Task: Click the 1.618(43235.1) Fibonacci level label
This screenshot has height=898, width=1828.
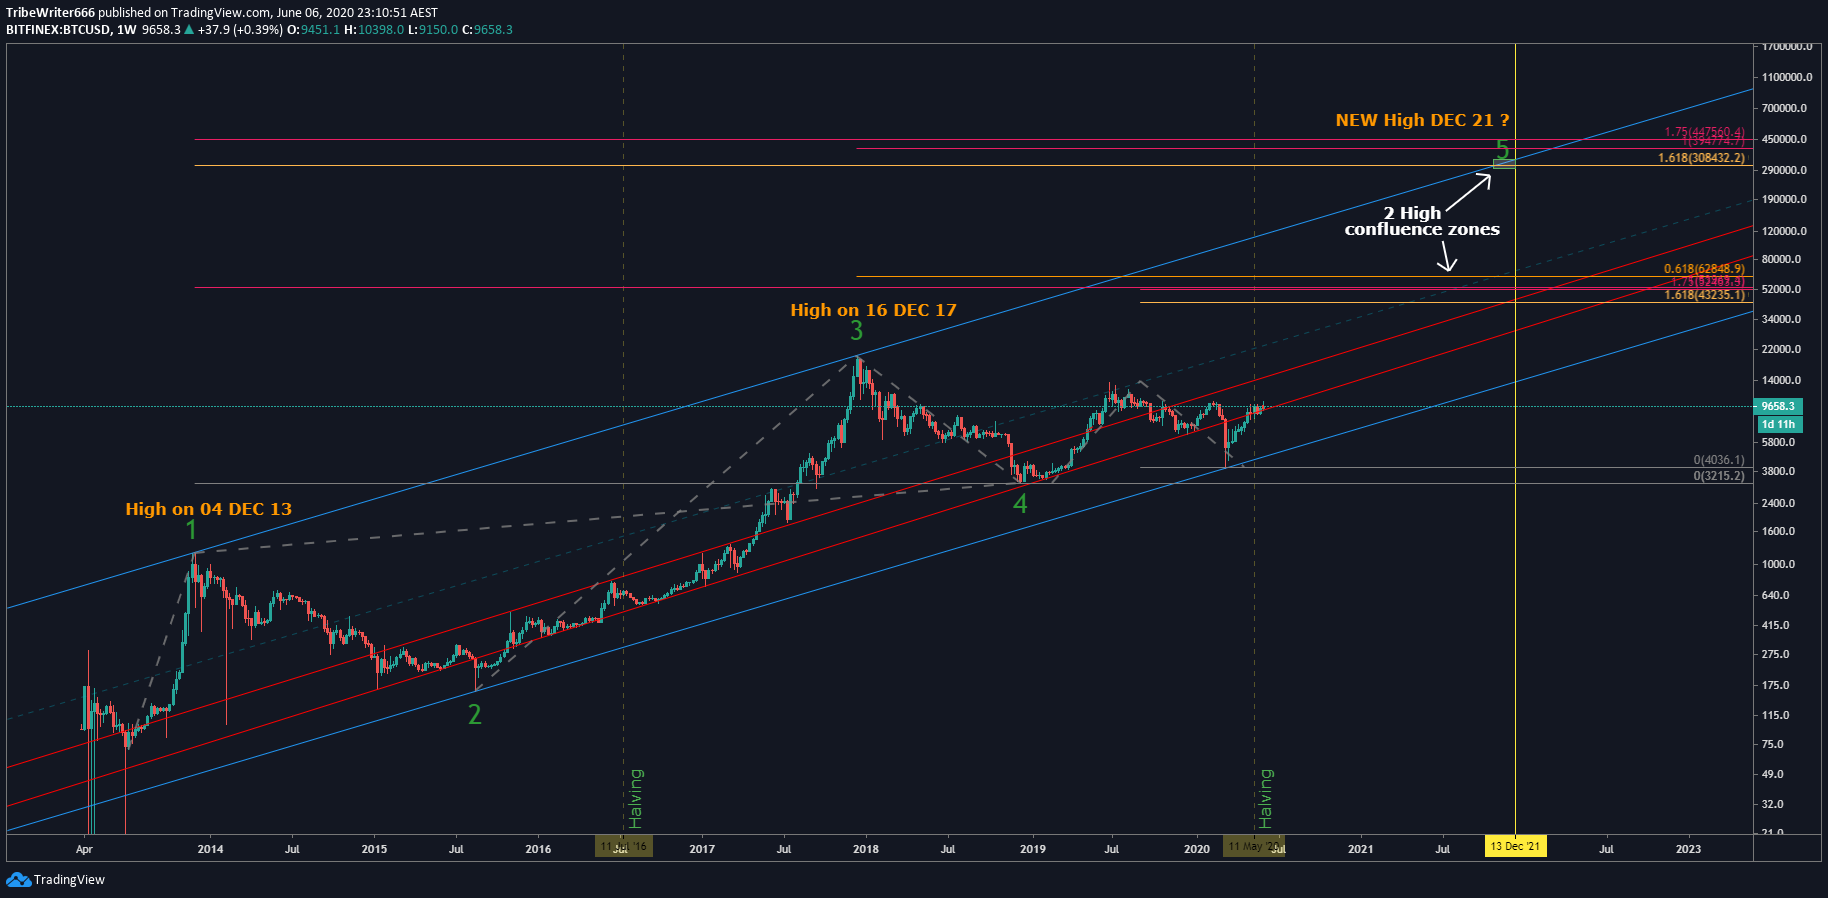Action: point(1704,295)
